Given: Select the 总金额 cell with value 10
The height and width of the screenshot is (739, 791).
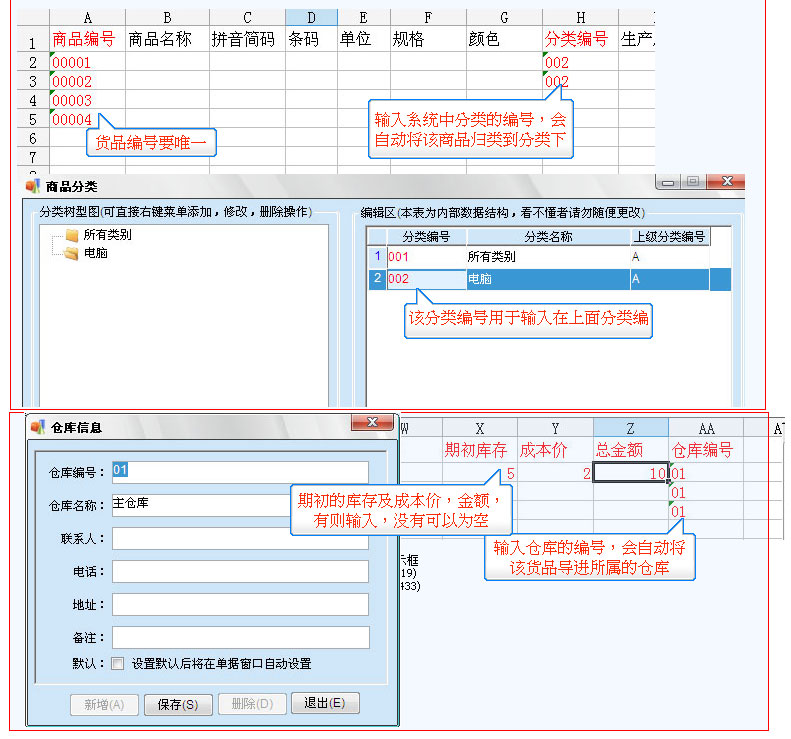Looking at the screenshot, I should [x=630, y=473].
